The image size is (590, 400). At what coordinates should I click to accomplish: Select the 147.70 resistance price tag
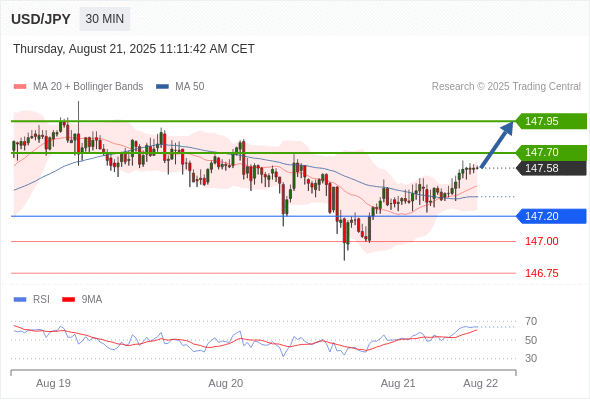[551, 152]
